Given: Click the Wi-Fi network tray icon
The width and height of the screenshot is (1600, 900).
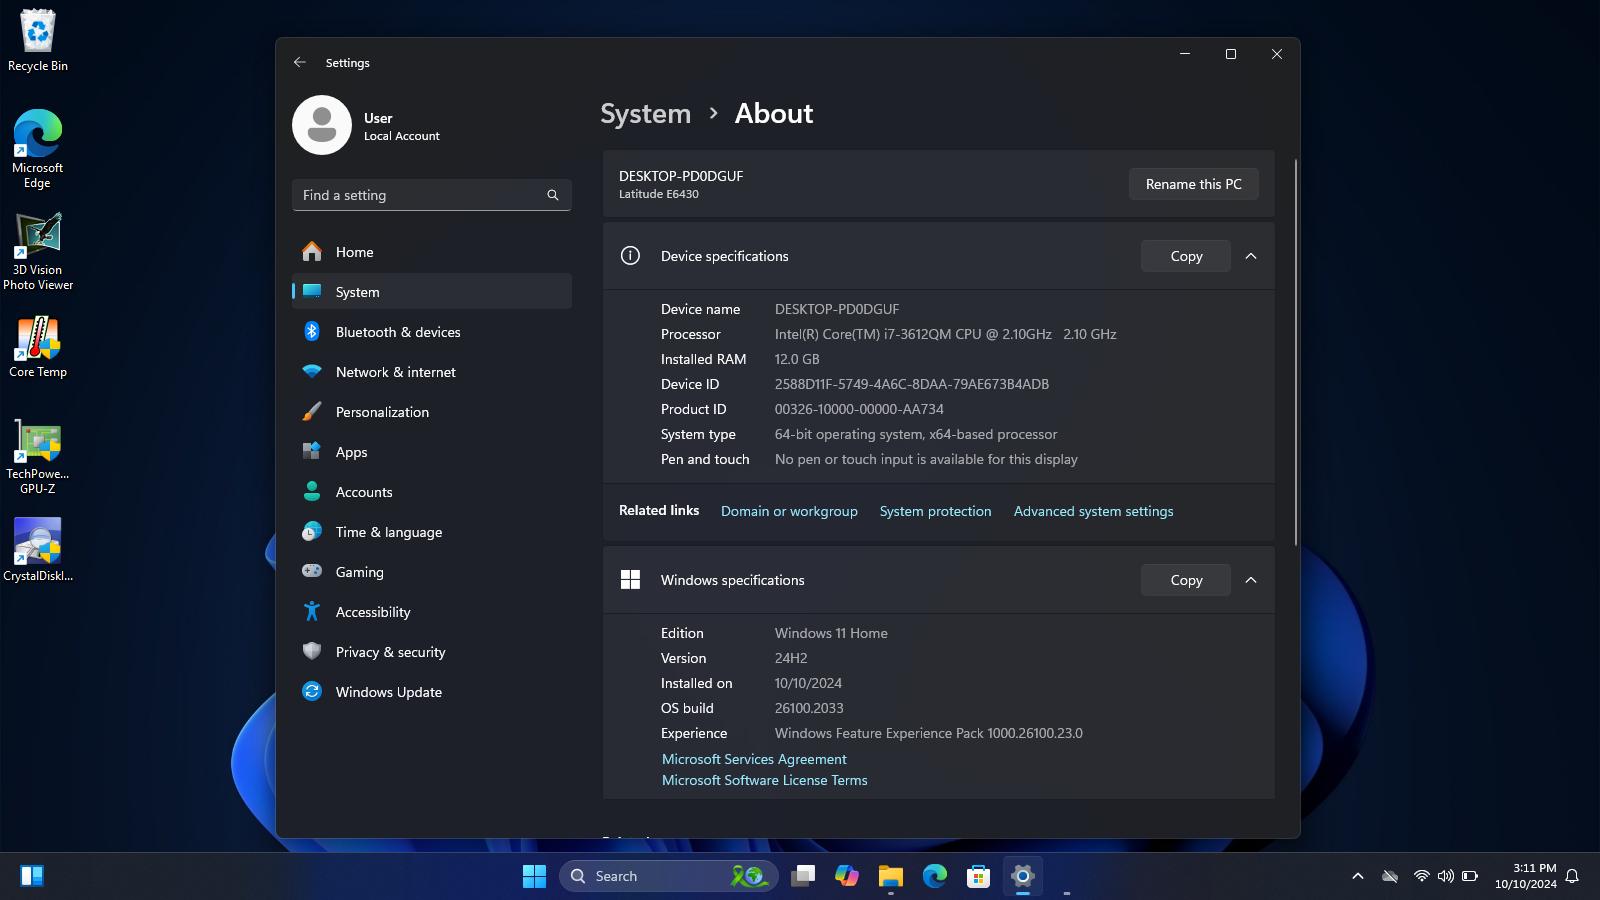Looking at the screenshot, I should [1421, 876].
